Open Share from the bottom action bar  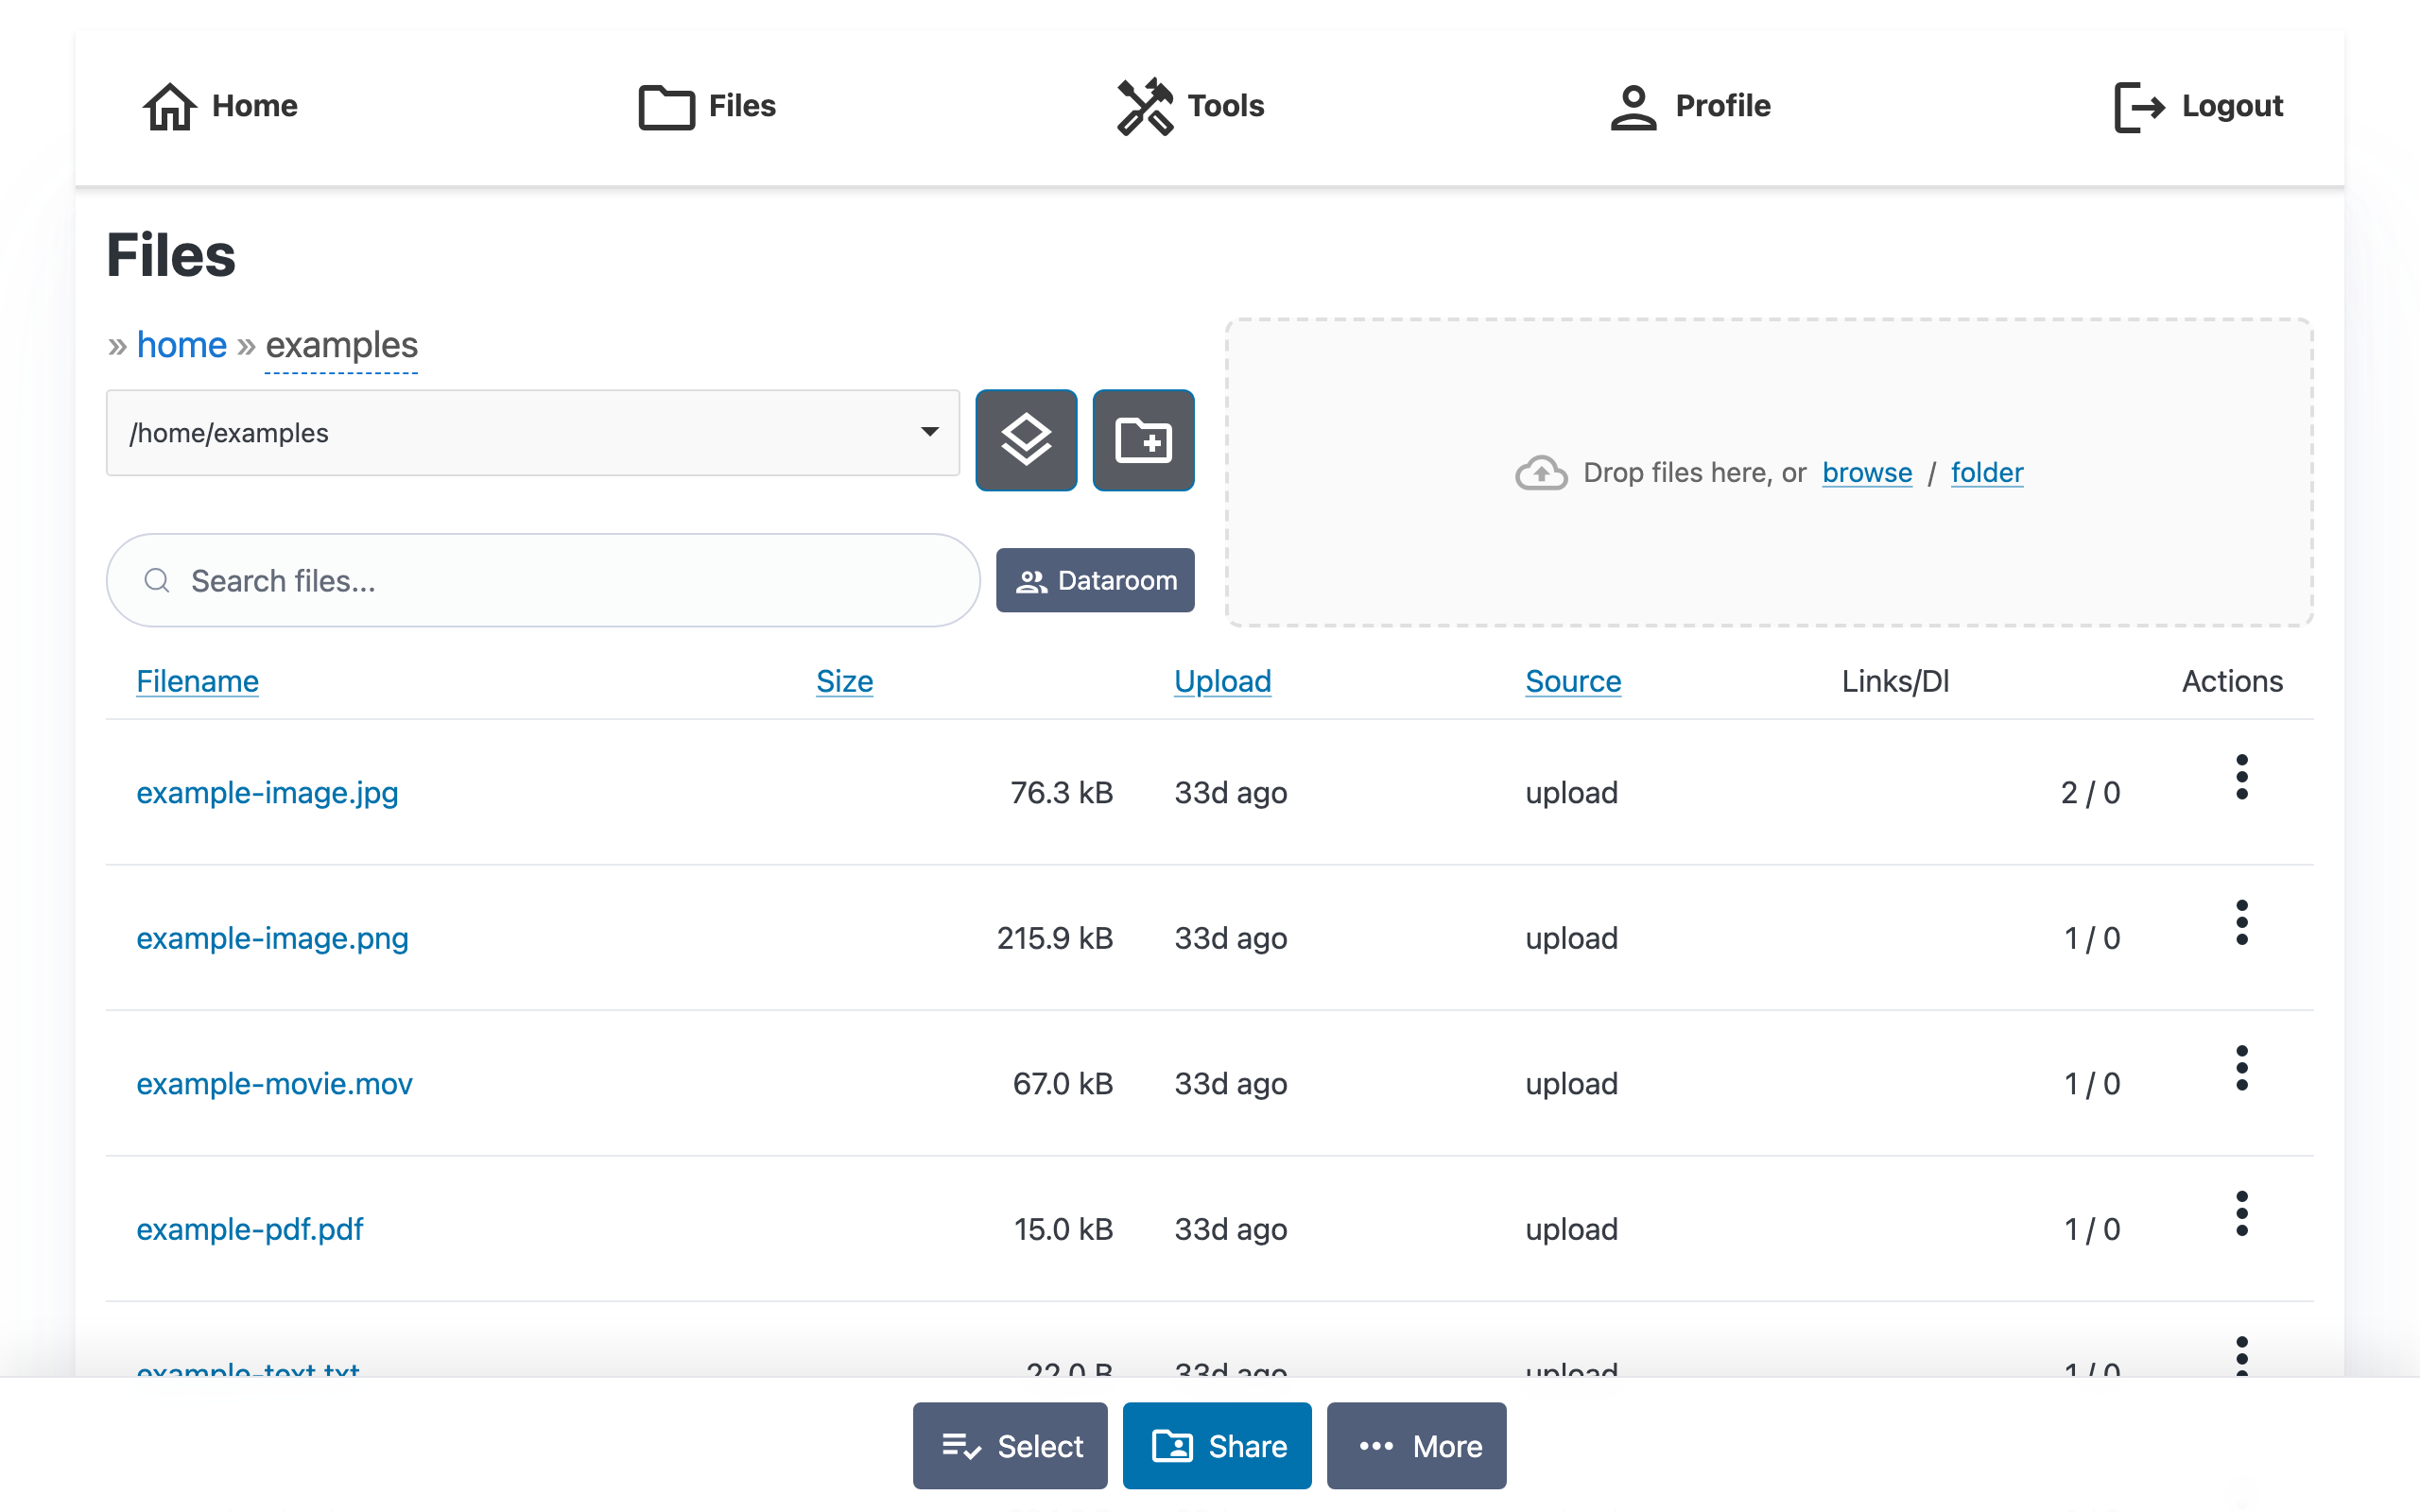(1216, 1446)
